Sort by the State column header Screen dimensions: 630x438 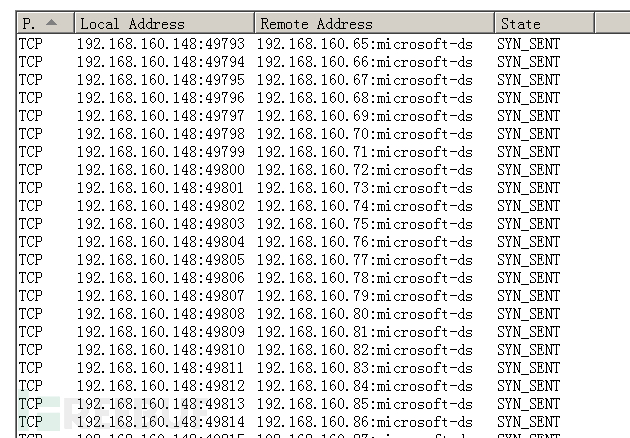[544, 23]
